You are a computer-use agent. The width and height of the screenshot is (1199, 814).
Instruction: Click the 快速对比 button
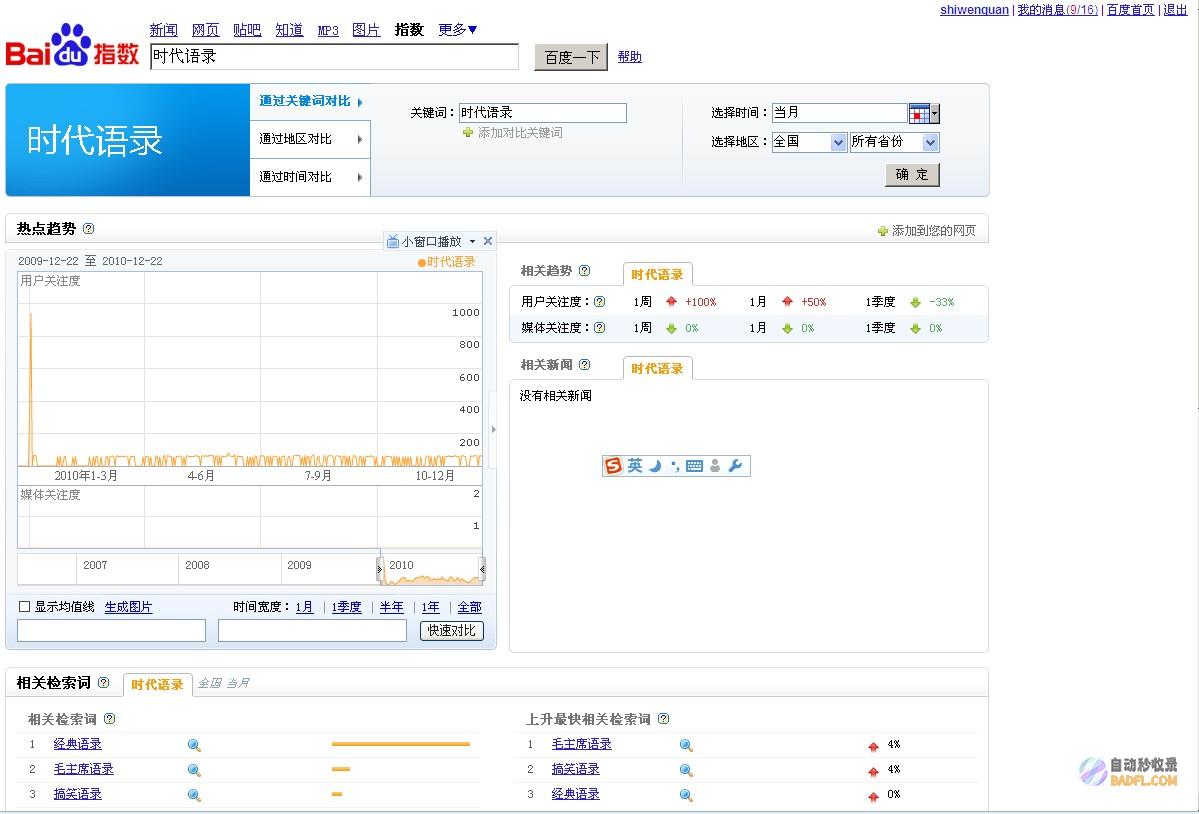click(x=452, y=631)
